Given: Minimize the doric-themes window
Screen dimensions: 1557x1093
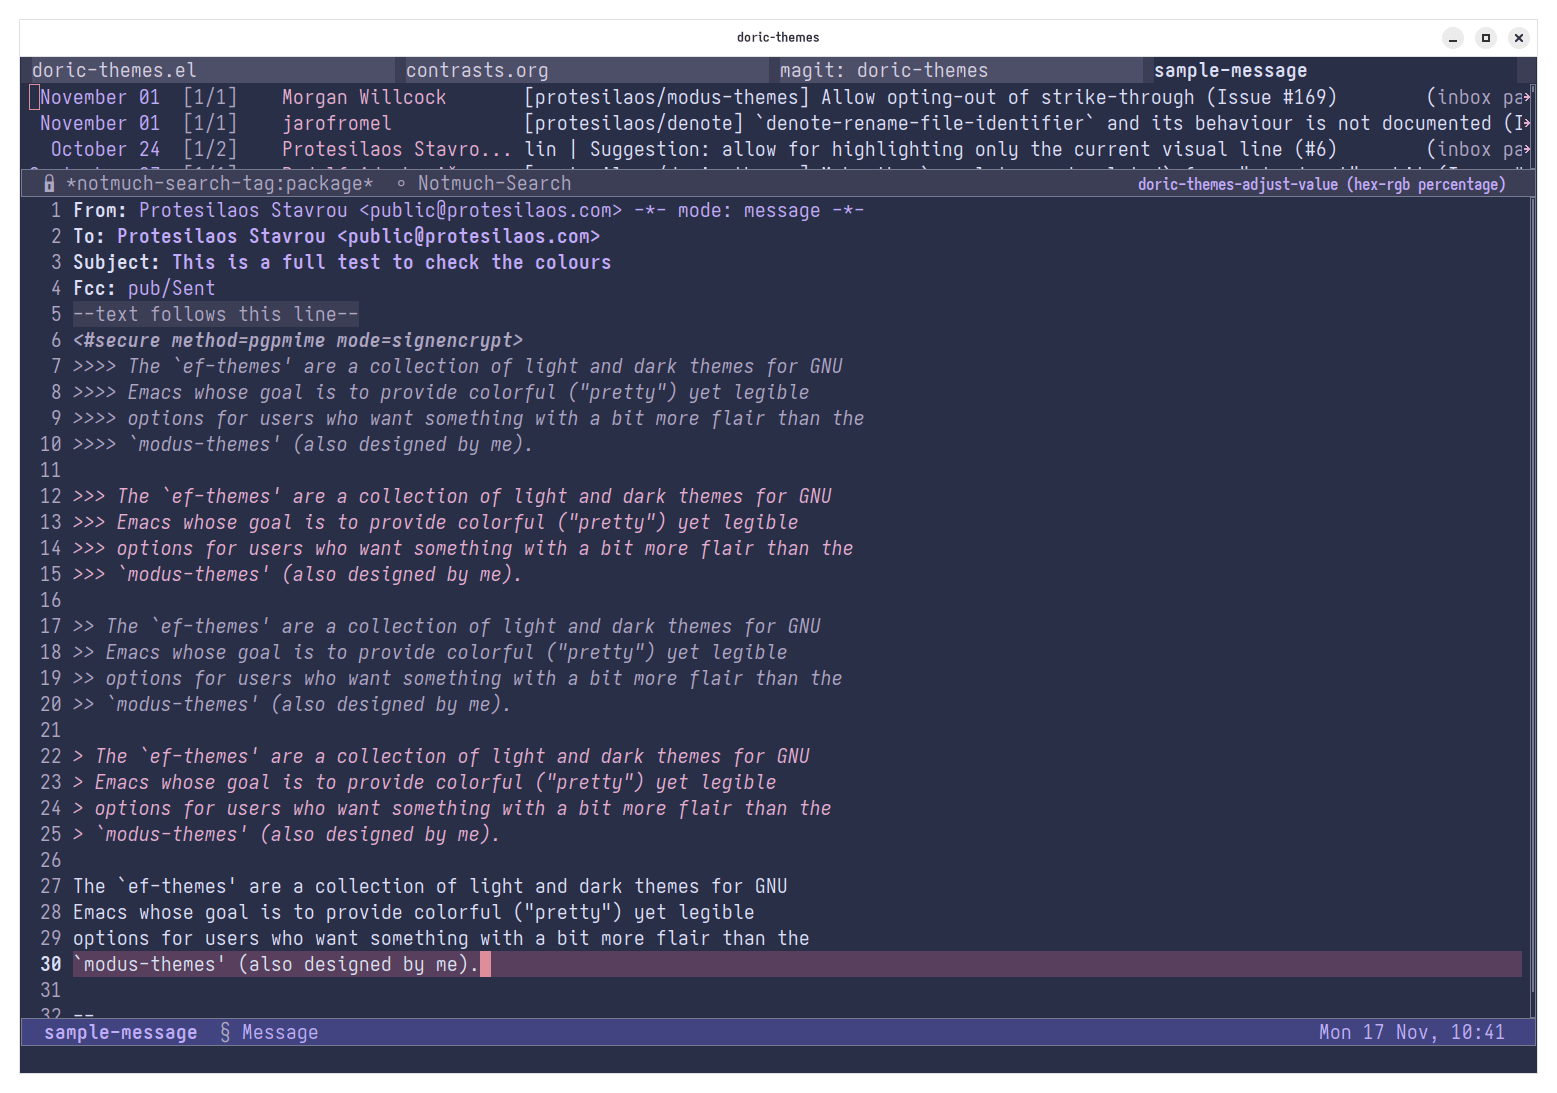Looking at the screenshot, I should click(x=1453, y=38).
